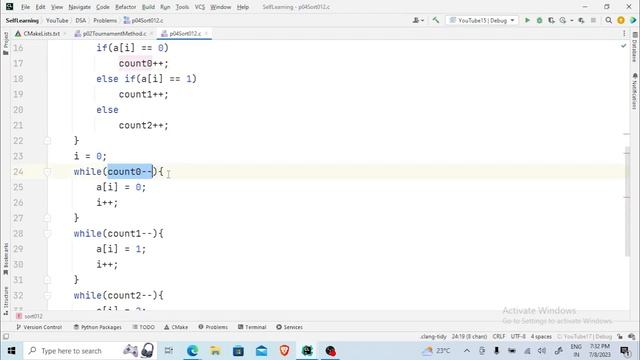The width and height of the screenshot is (640, 360).
Task: Click the profiler run icon in toolbar
Action: 563,20
